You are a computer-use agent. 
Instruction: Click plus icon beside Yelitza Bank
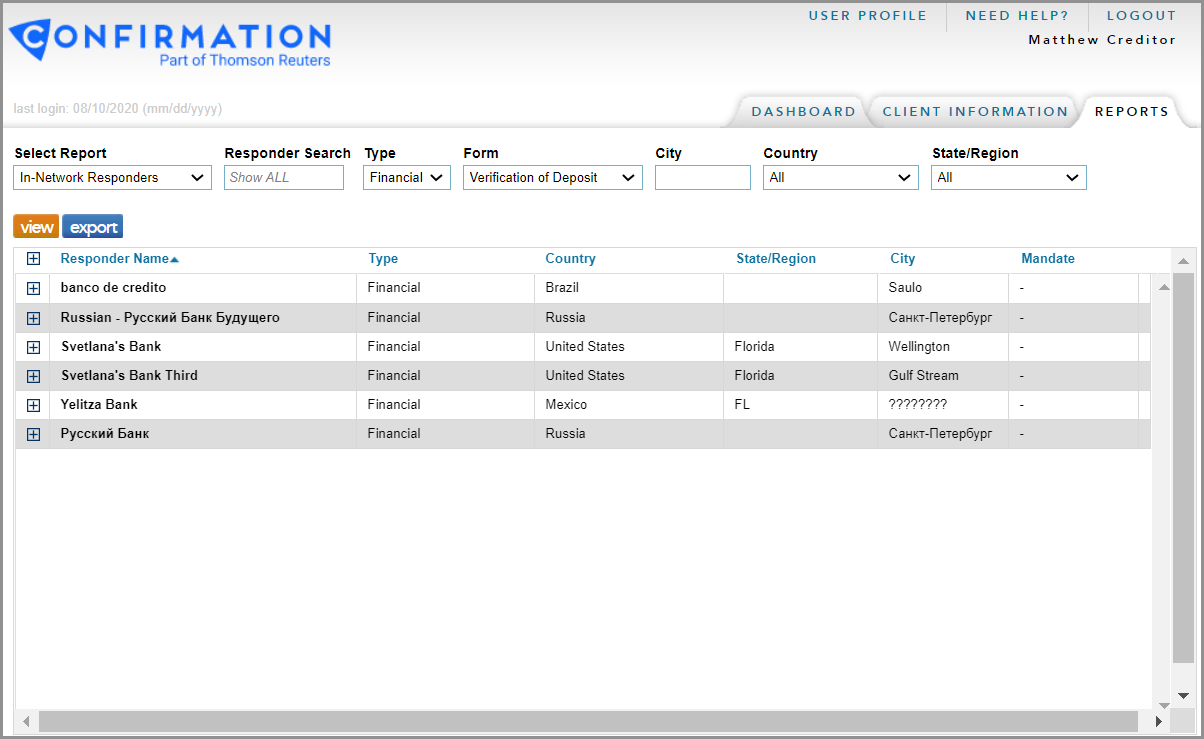pyautogui.click(x=33, y=405)
